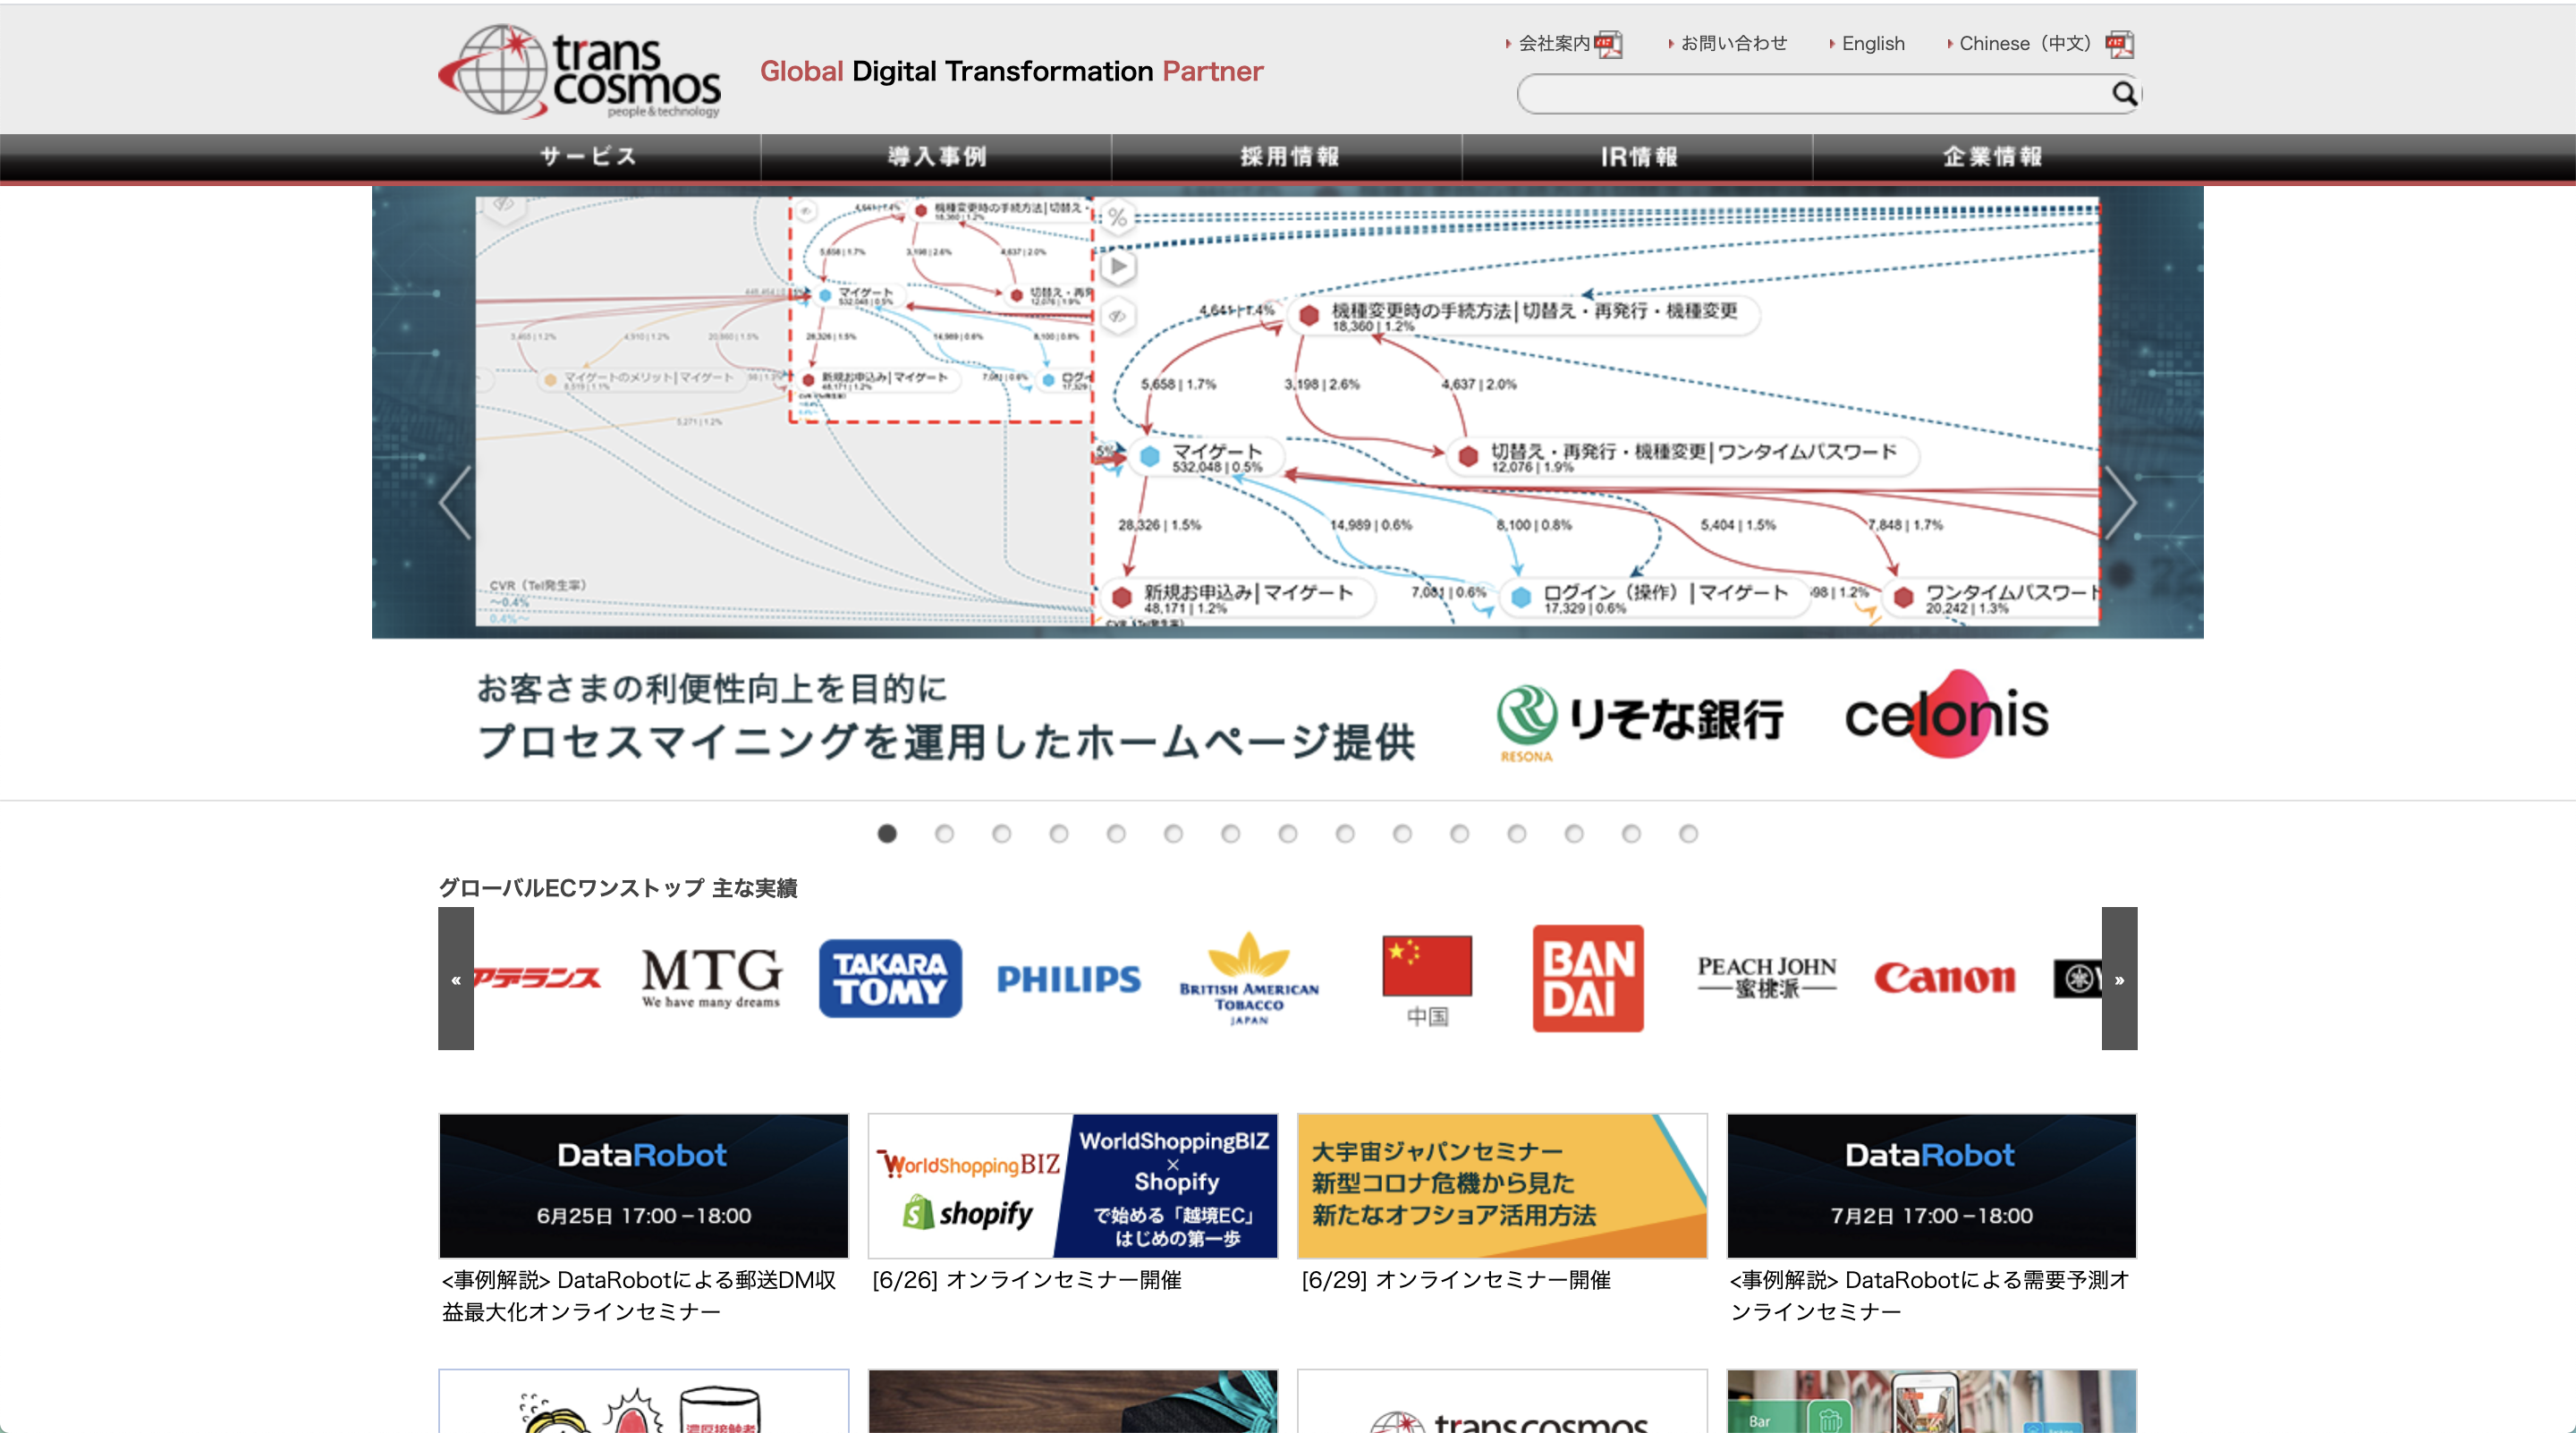Select the second carousel dot

tap(944, 834)
